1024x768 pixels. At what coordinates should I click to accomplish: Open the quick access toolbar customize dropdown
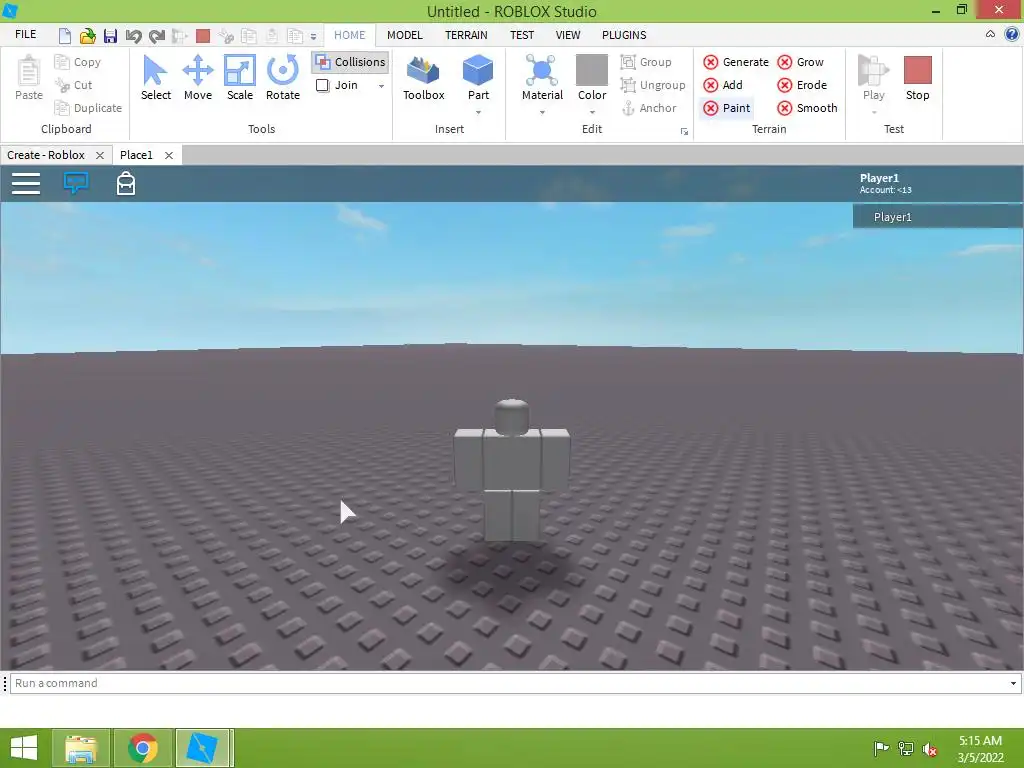(x=313, y=37)
